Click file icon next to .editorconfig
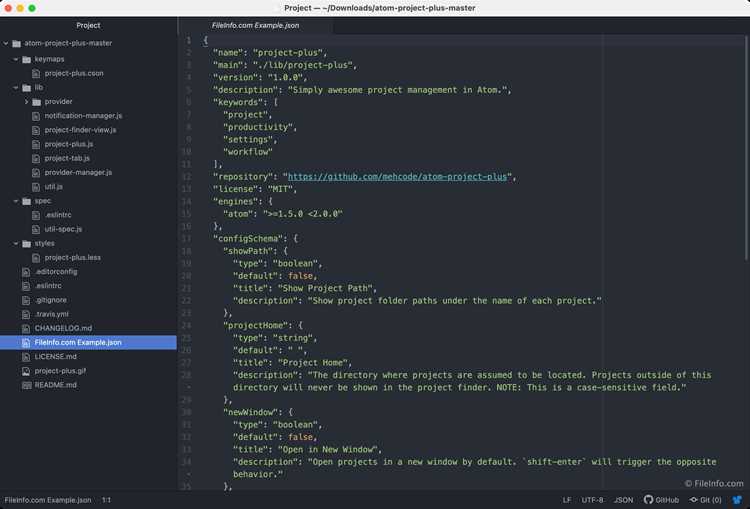The width and height of the screenshot is (750, 509). click(x=26, y=272)
